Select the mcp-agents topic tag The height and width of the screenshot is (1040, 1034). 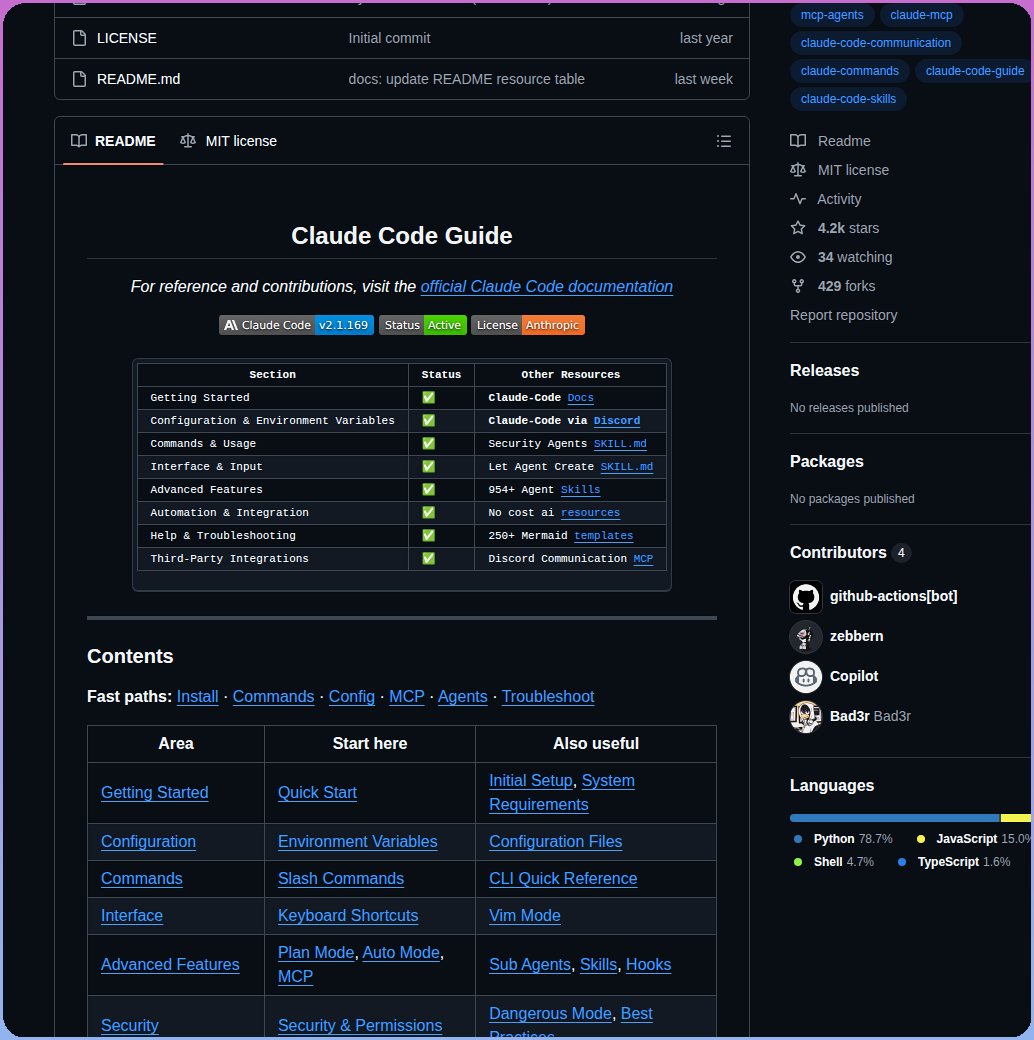(x=832, y=15)
